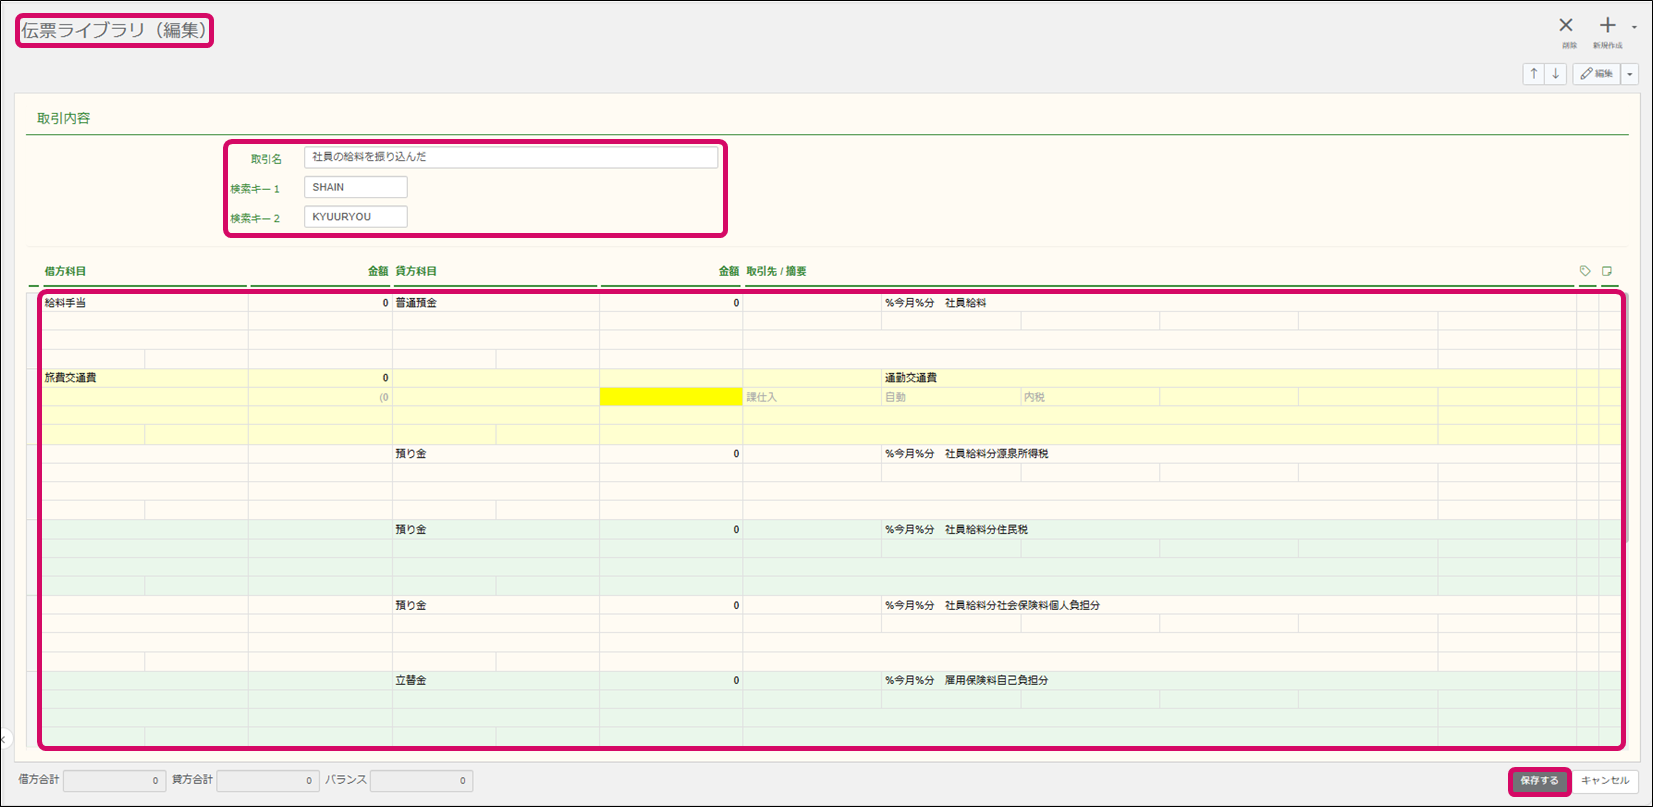Click the tag icon in the table header
Image resolution: width=1653 pixels, height=807 pixels.
click(x=1585, y=271)
